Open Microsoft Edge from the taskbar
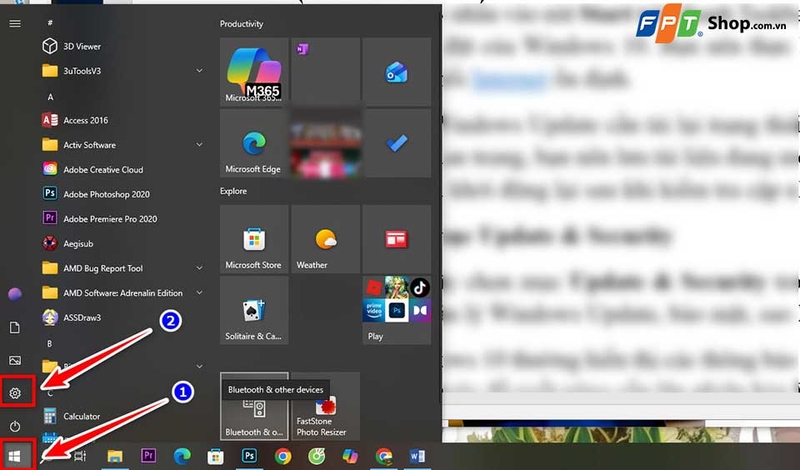Screen dimensions: 800x470 pos(182,456)
